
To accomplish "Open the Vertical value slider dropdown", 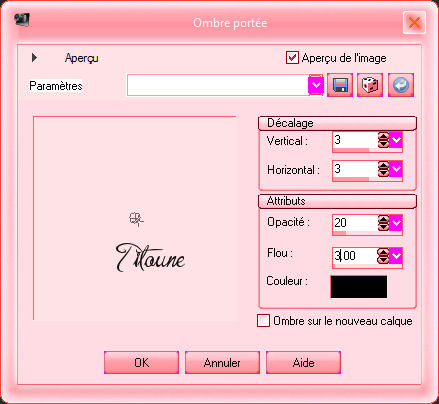I will tap(396, 140).
